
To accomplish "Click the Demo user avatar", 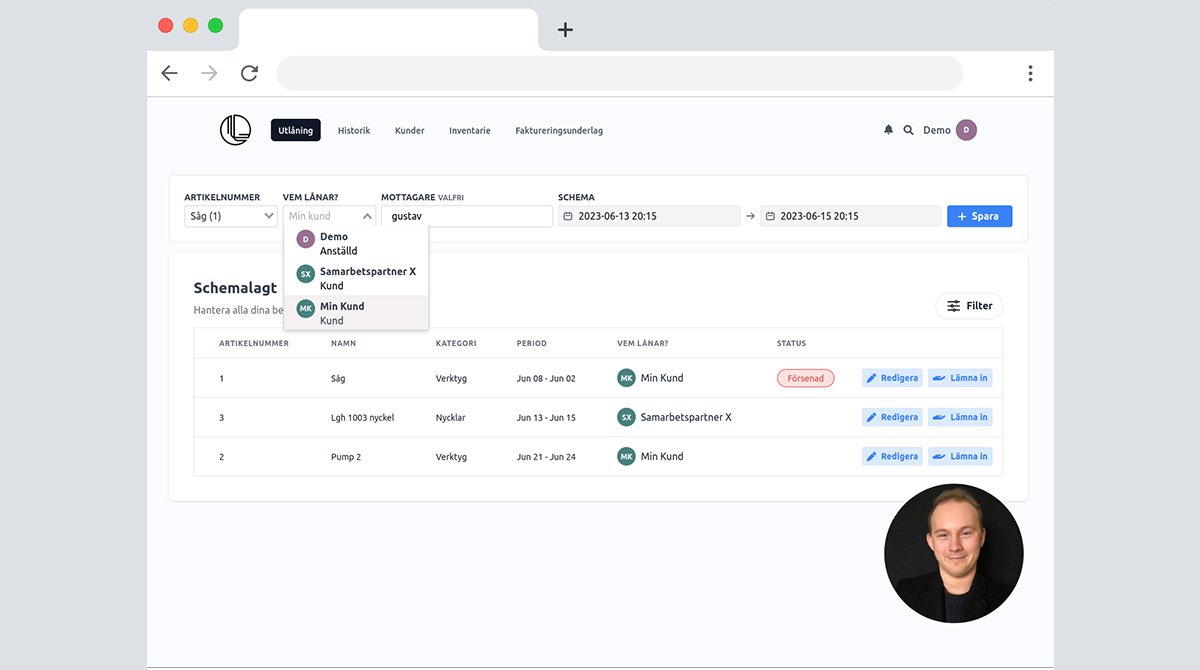I will coord(965,130).
